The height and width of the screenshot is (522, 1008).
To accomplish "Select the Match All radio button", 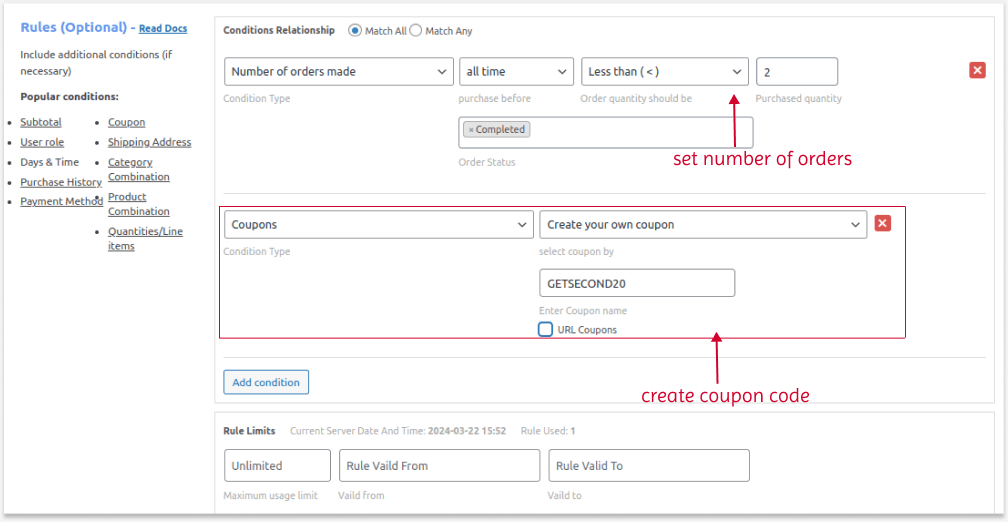I will (x=355, y=31).
